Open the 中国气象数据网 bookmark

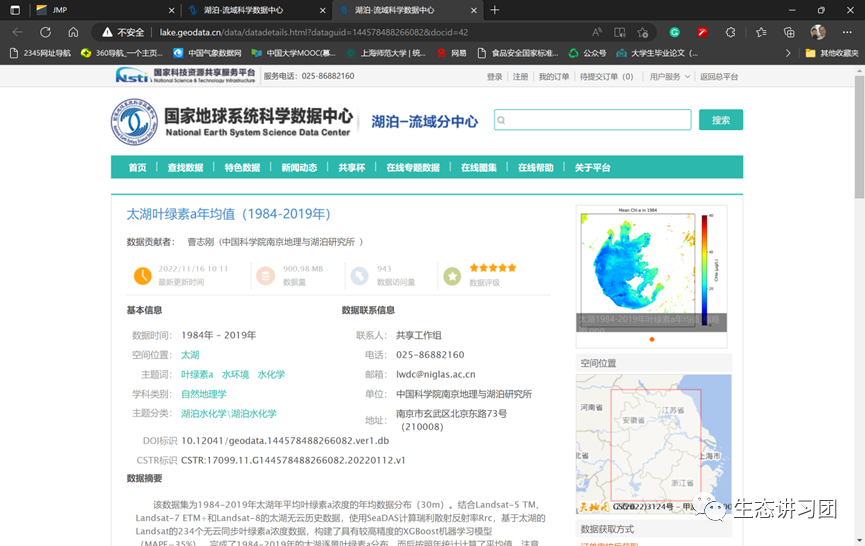point(207,53)
